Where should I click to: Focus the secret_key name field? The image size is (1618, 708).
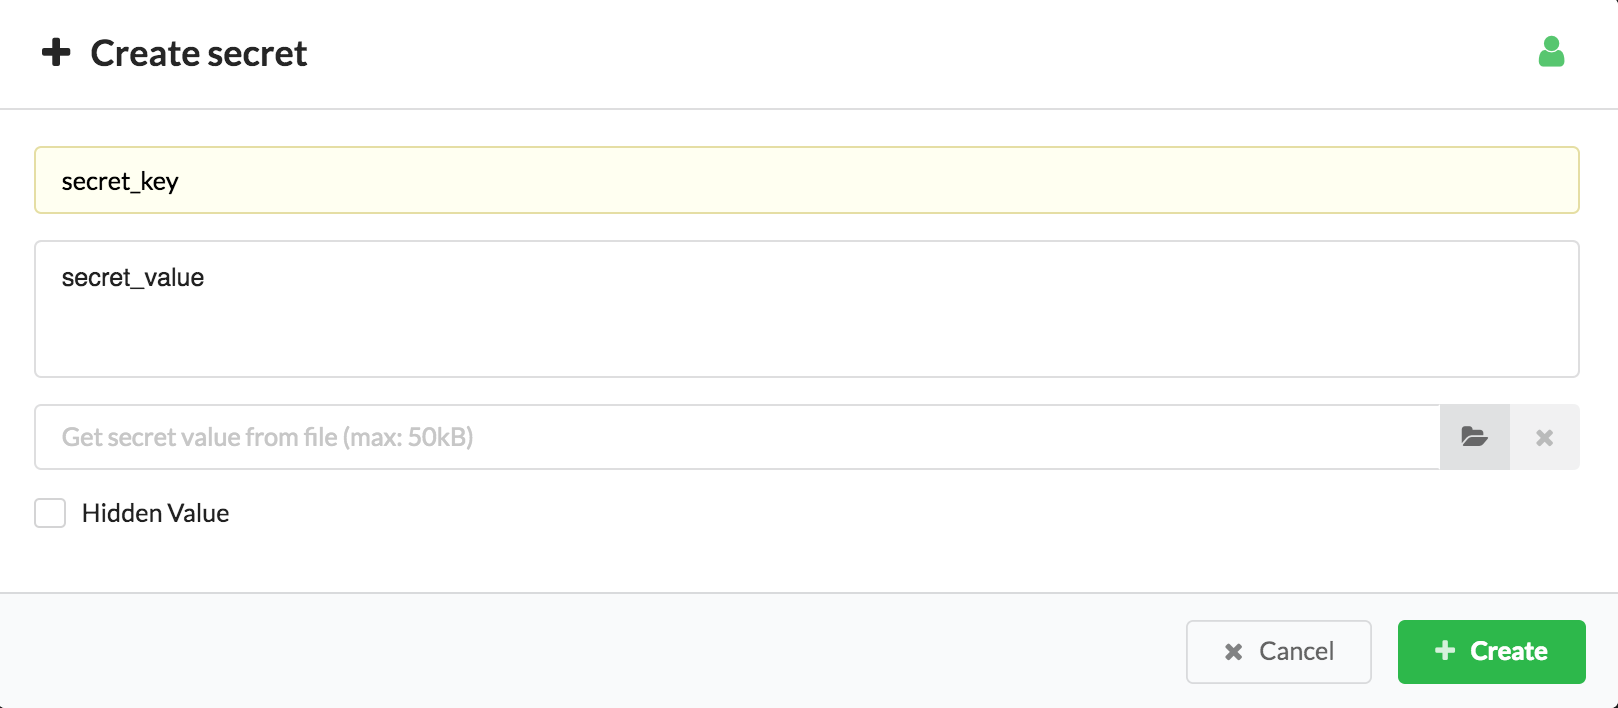(807, 180)
